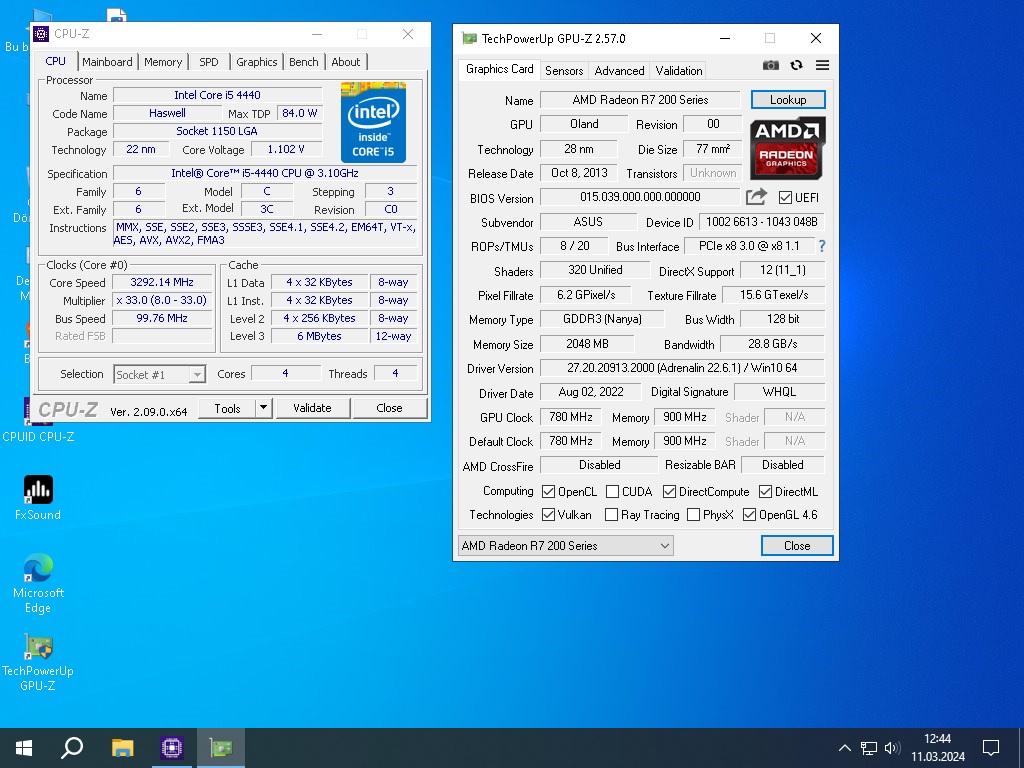
Task: Open File Explorer from the taskbar
Action: [122, 748]
